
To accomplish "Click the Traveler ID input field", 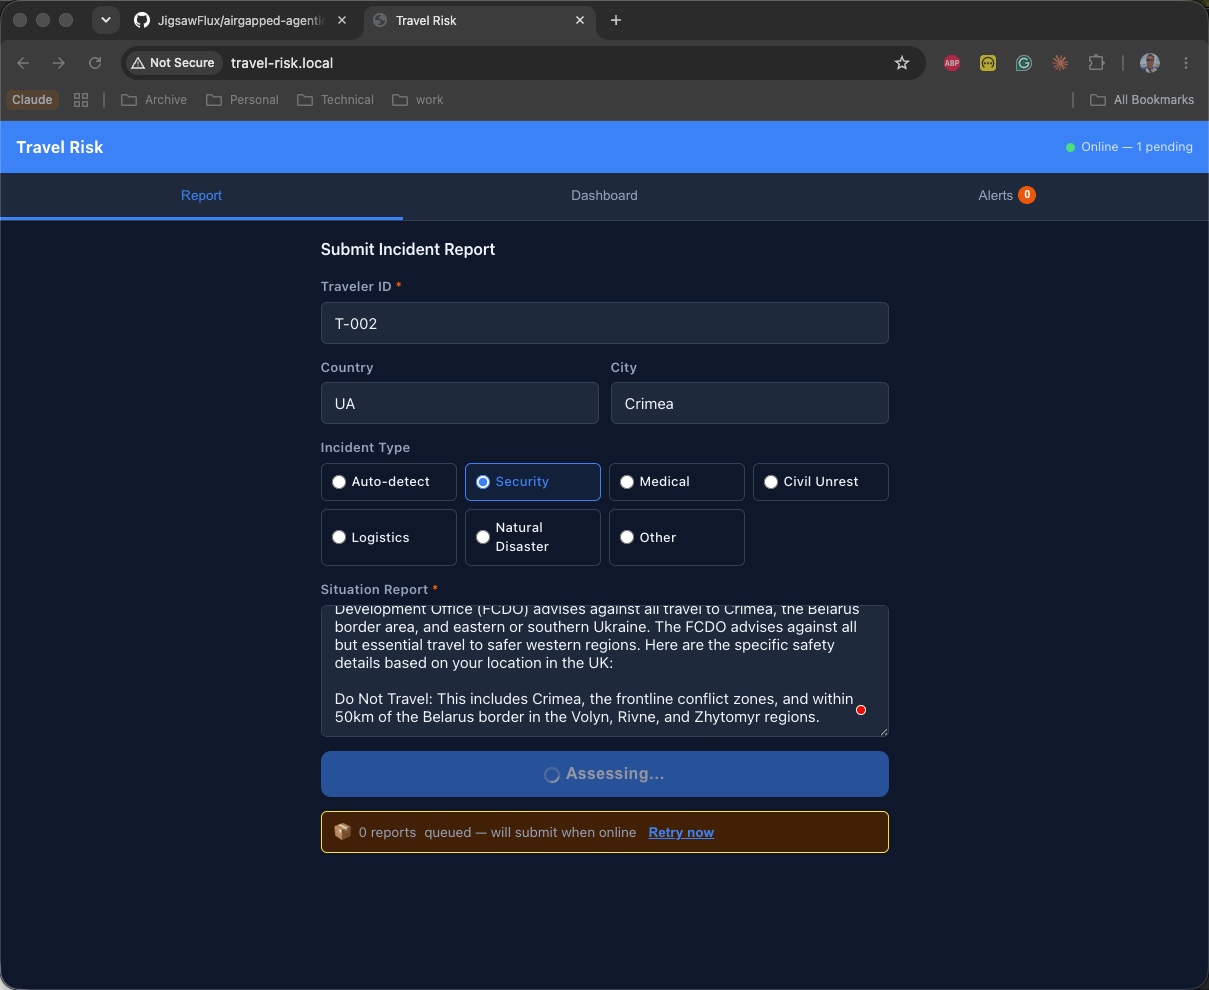I will 605,323.
